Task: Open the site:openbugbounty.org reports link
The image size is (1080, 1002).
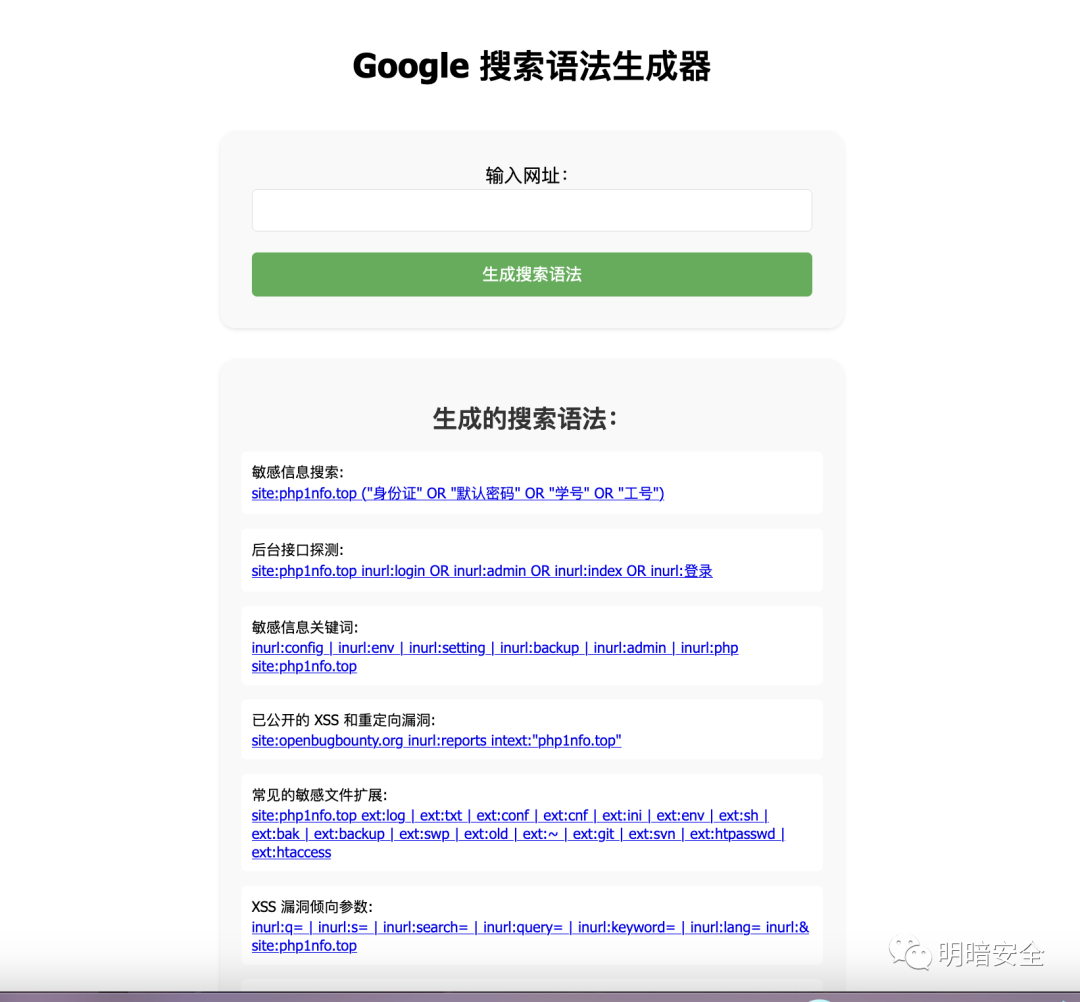Action: (436, 740)
